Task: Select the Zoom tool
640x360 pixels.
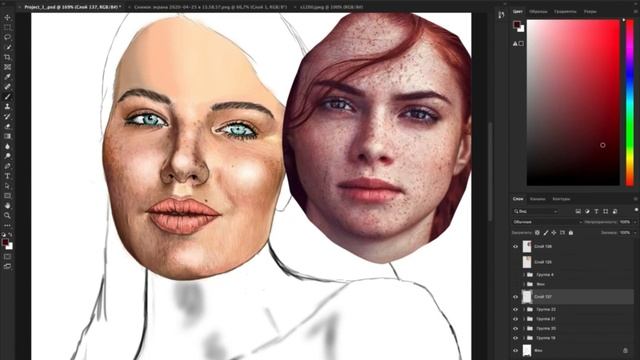Action: [7, 215]
